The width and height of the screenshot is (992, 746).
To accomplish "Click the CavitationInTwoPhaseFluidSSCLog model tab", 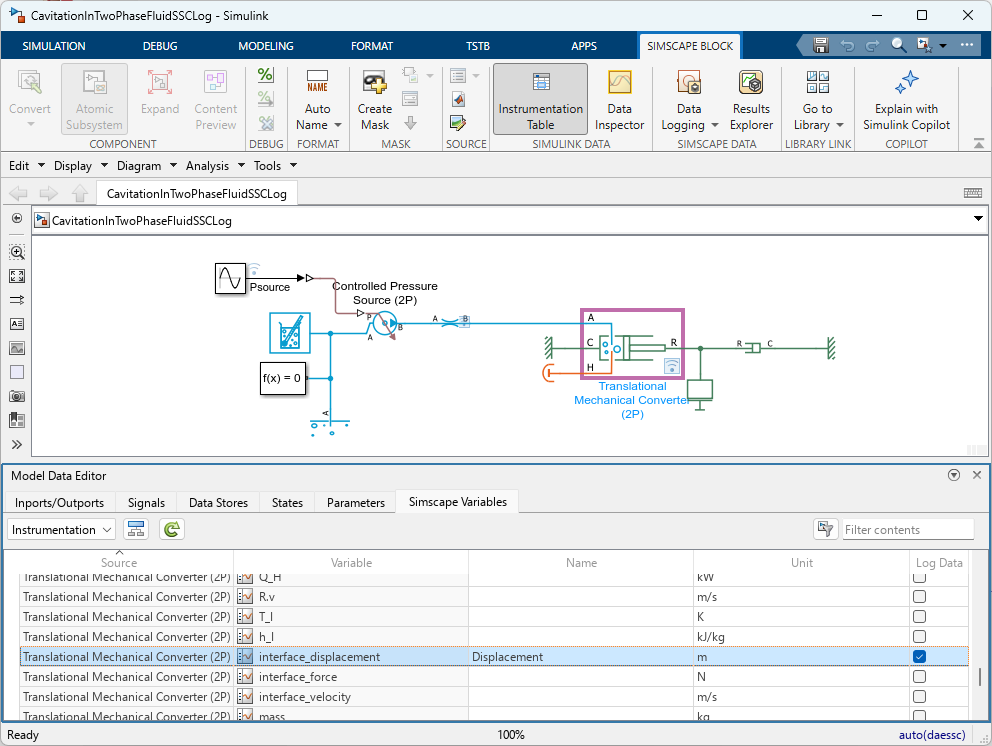I will point(197,194).
